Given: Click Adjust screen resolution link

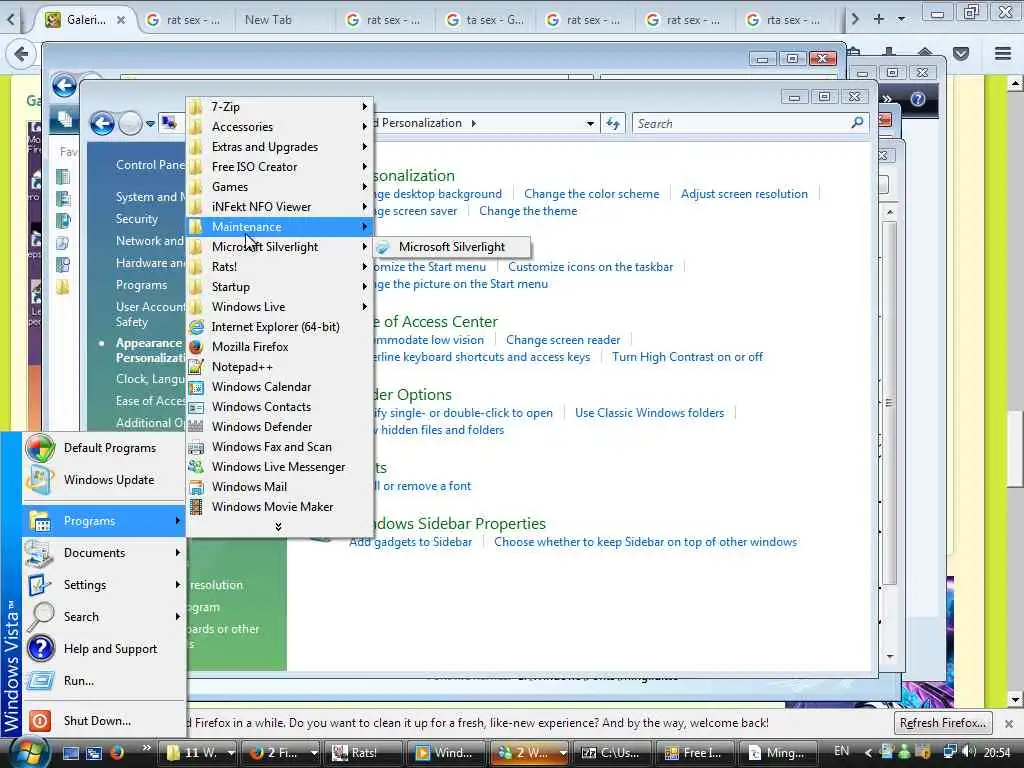Looking at the screenshot, I should [x=744, y=194].
